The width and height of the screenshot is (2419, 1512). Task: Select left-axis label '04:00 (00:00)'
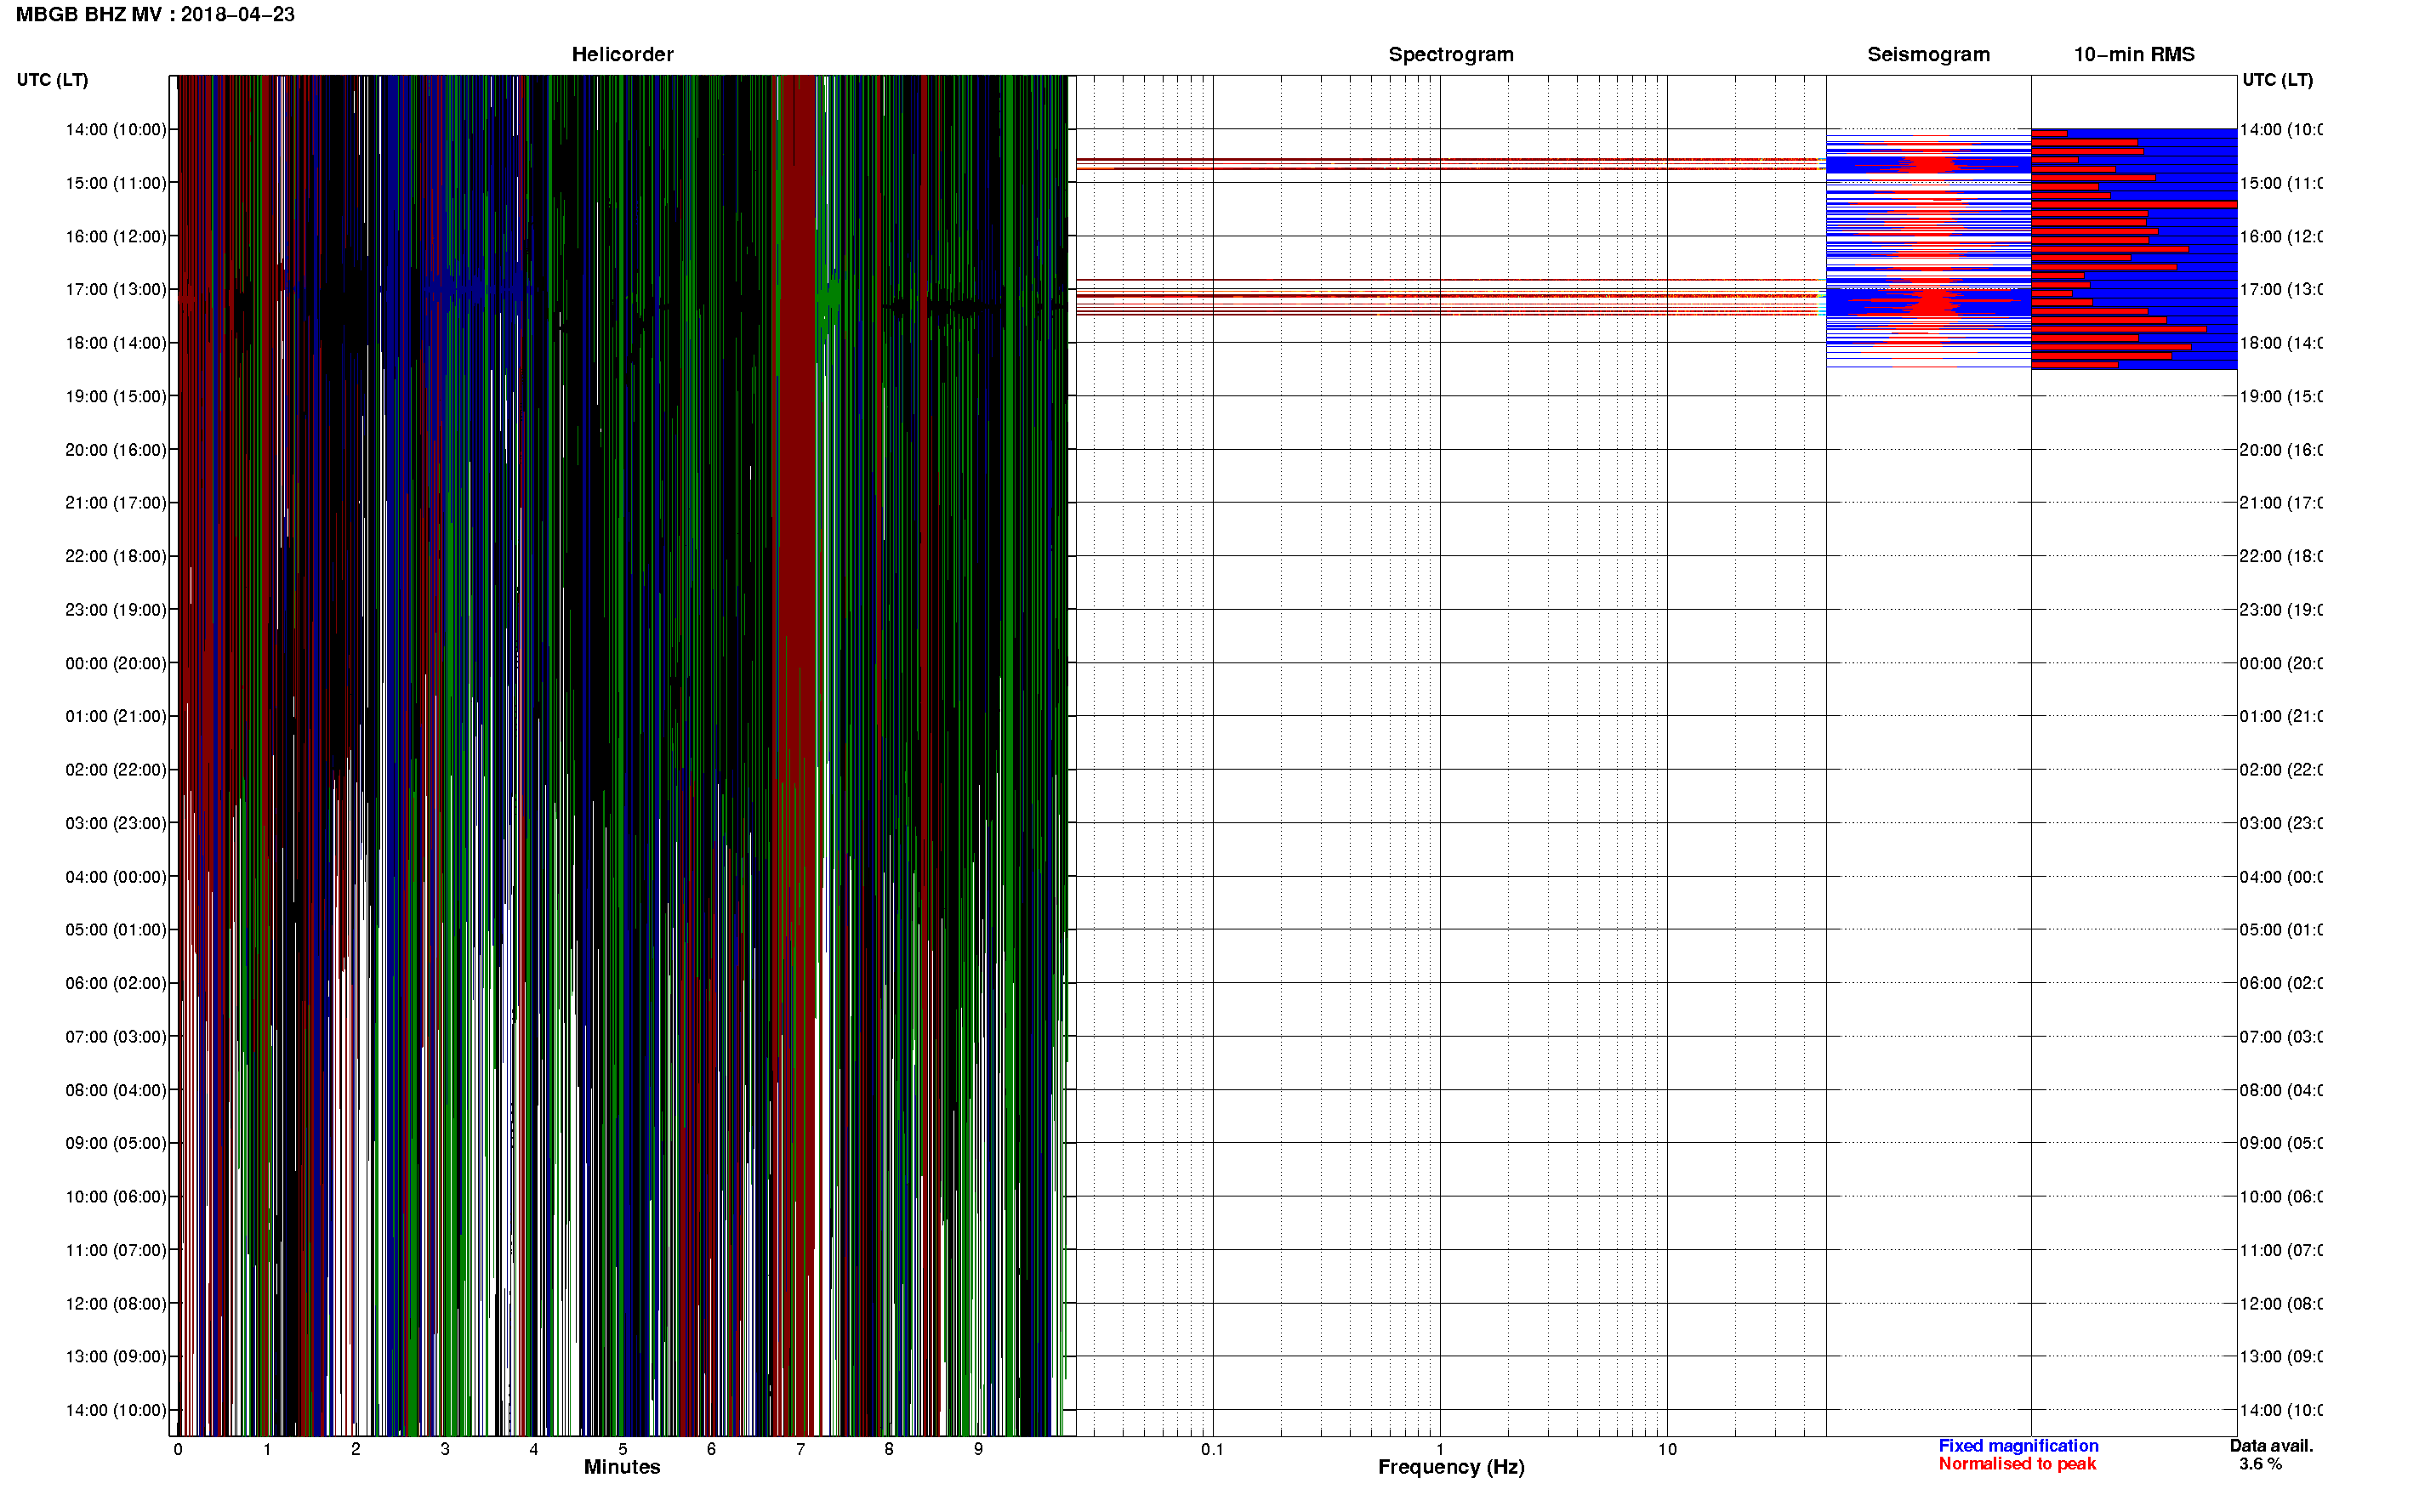pos(116,877)
